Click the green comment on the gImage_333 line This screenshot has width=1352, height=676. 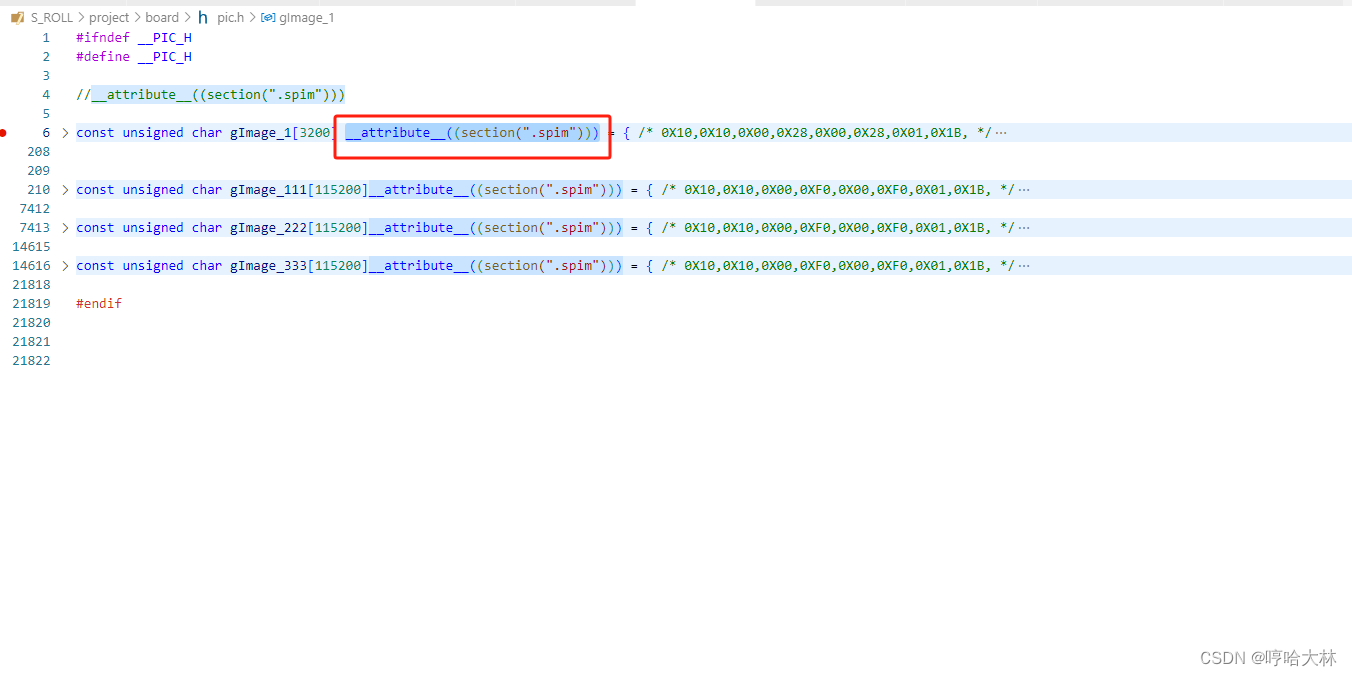[838, 266]
